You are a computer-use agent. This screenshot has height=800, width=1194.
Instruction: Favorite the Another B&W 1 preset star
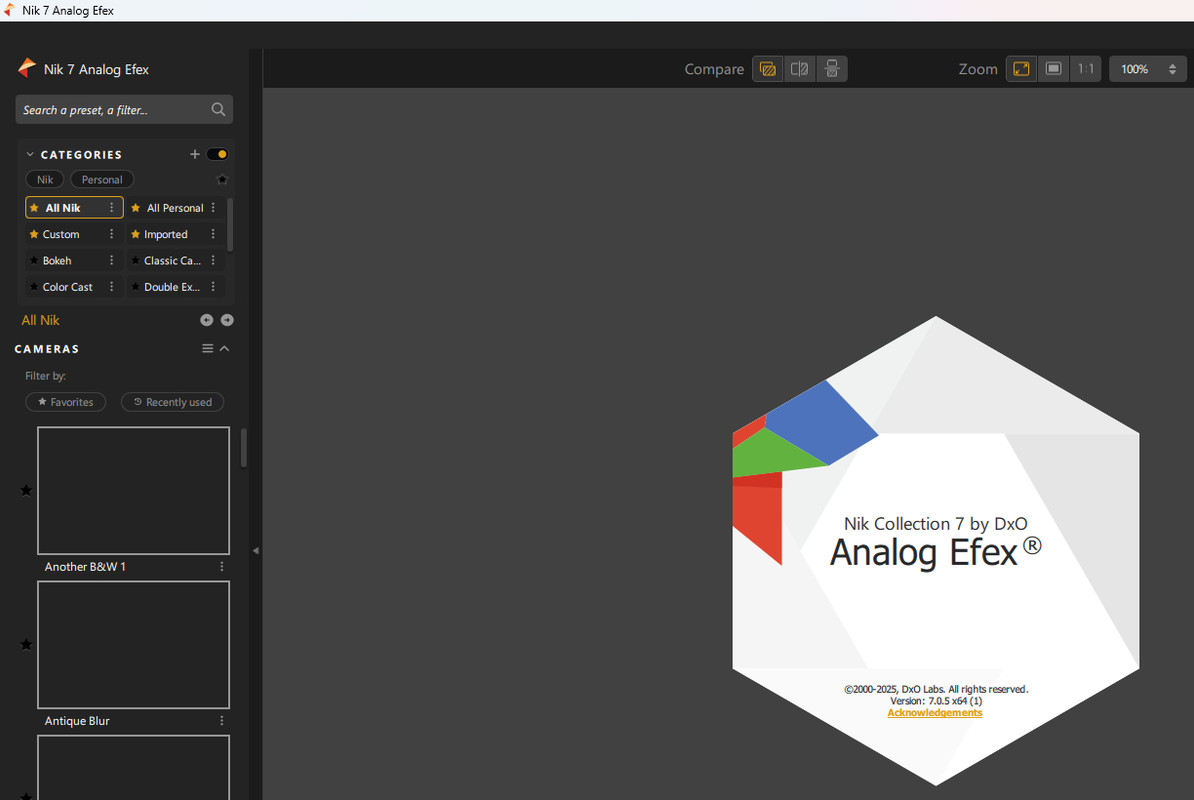(x=26, y=490)
